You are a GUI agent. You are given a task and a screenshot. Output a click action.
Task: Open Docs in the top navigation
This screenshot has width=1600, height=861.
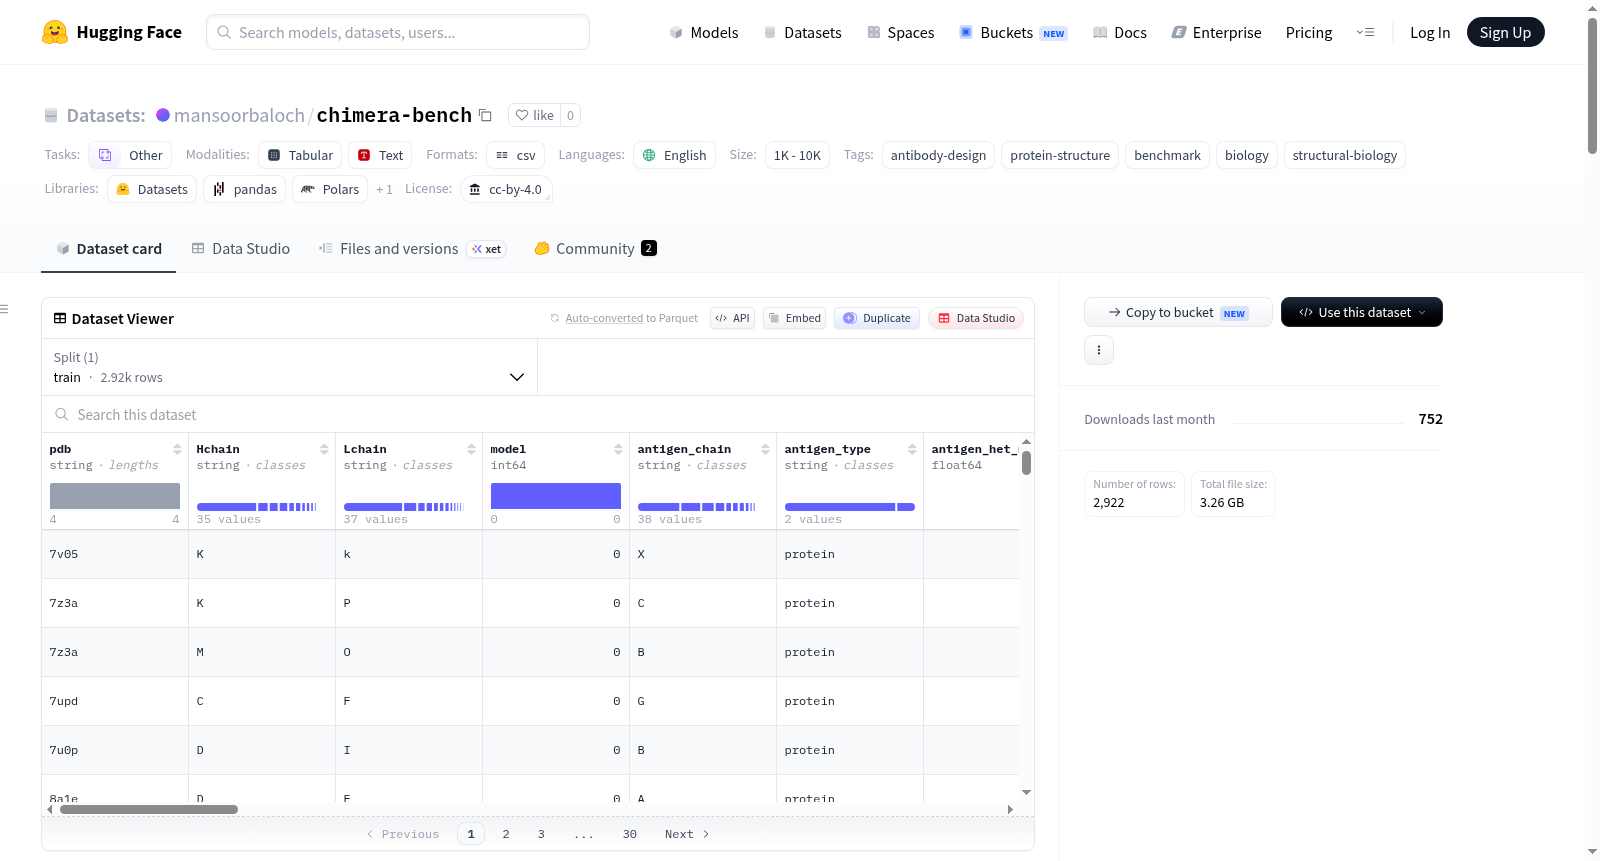(x=1119, y=32)
